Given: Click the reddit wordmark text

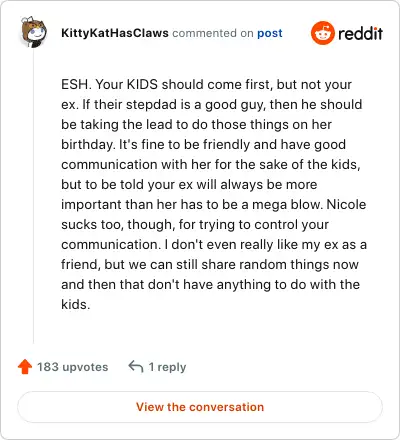Looking at the screenshot, I should coord(360,33).
